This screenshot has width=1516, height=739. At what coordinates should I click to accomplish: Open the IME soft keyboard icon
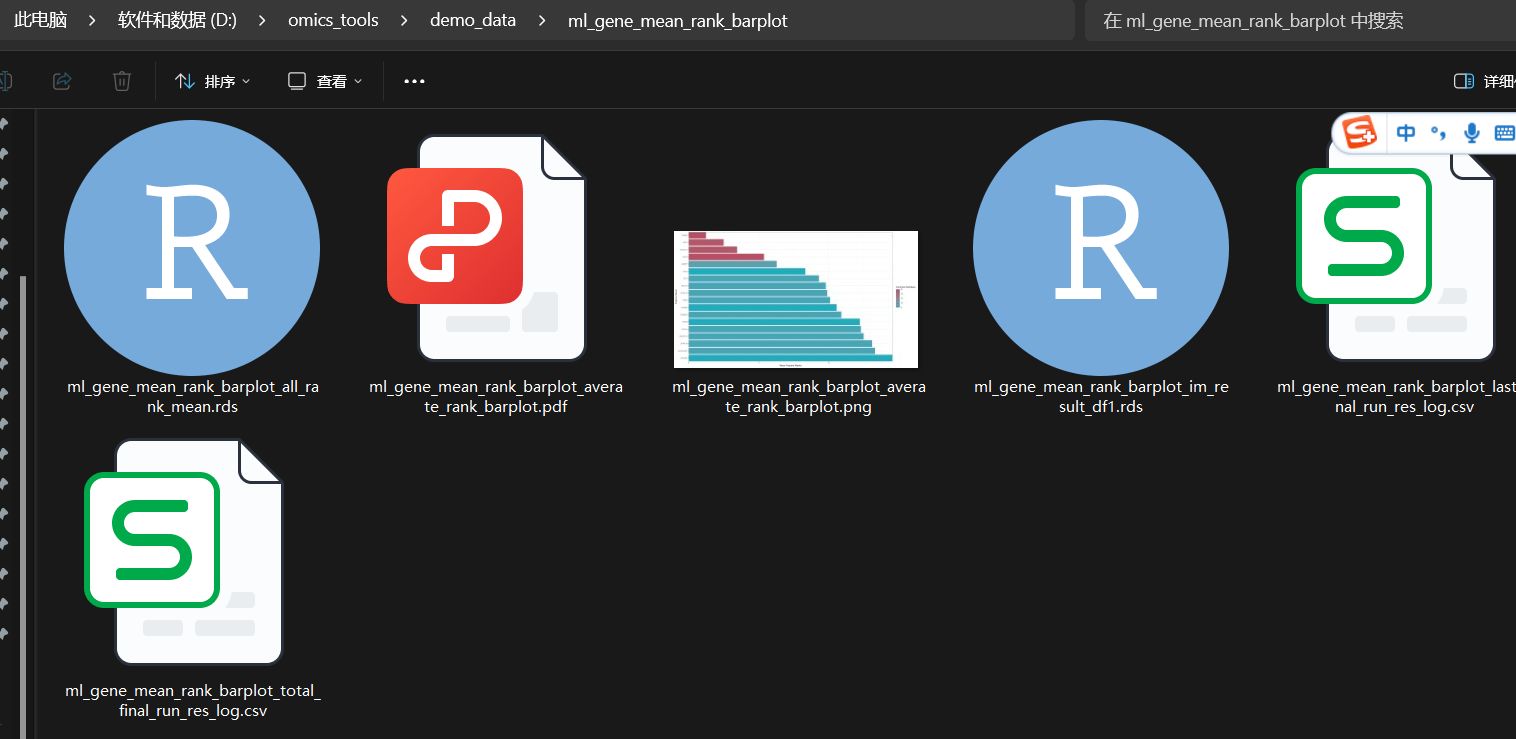(x=1504, y=132)
